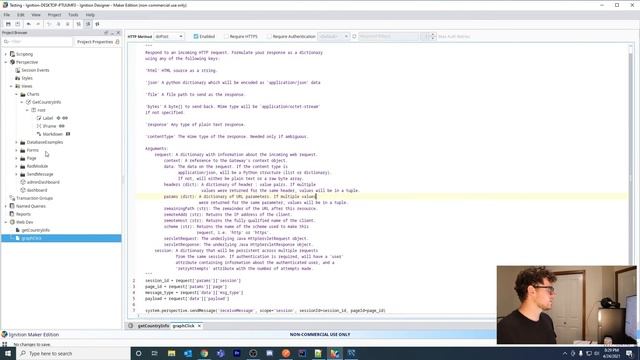The height and width of the screenshot is (360, 640).
Task: Collapse the Web Dev tree node
Action: (x=6, y=222)
